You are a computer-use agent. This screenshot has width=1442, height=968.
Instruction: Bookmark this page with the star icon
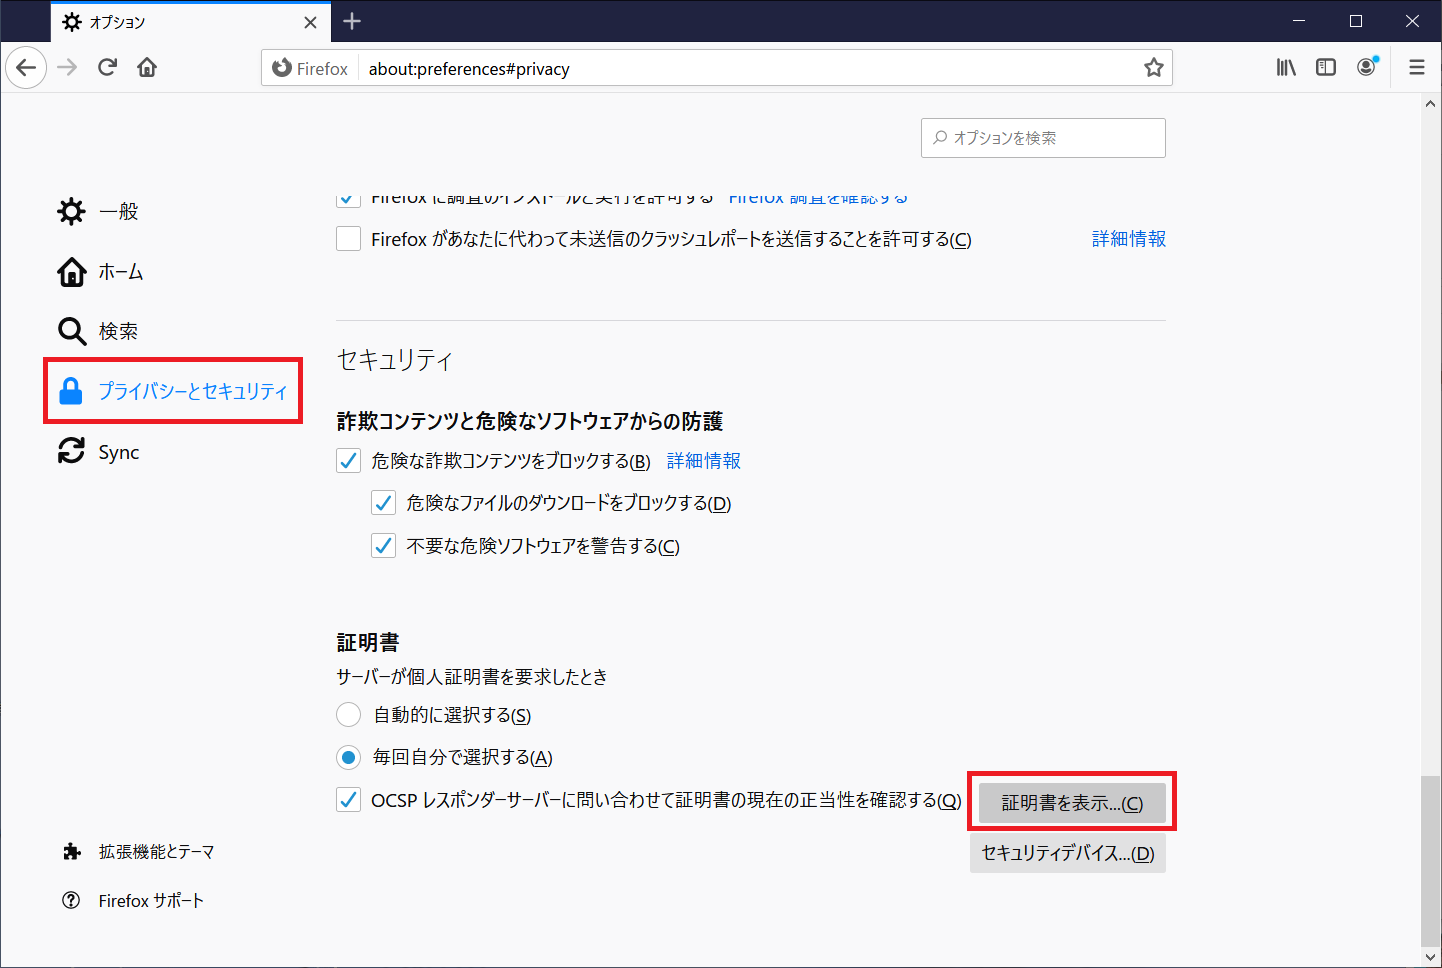coord(1153,68)
